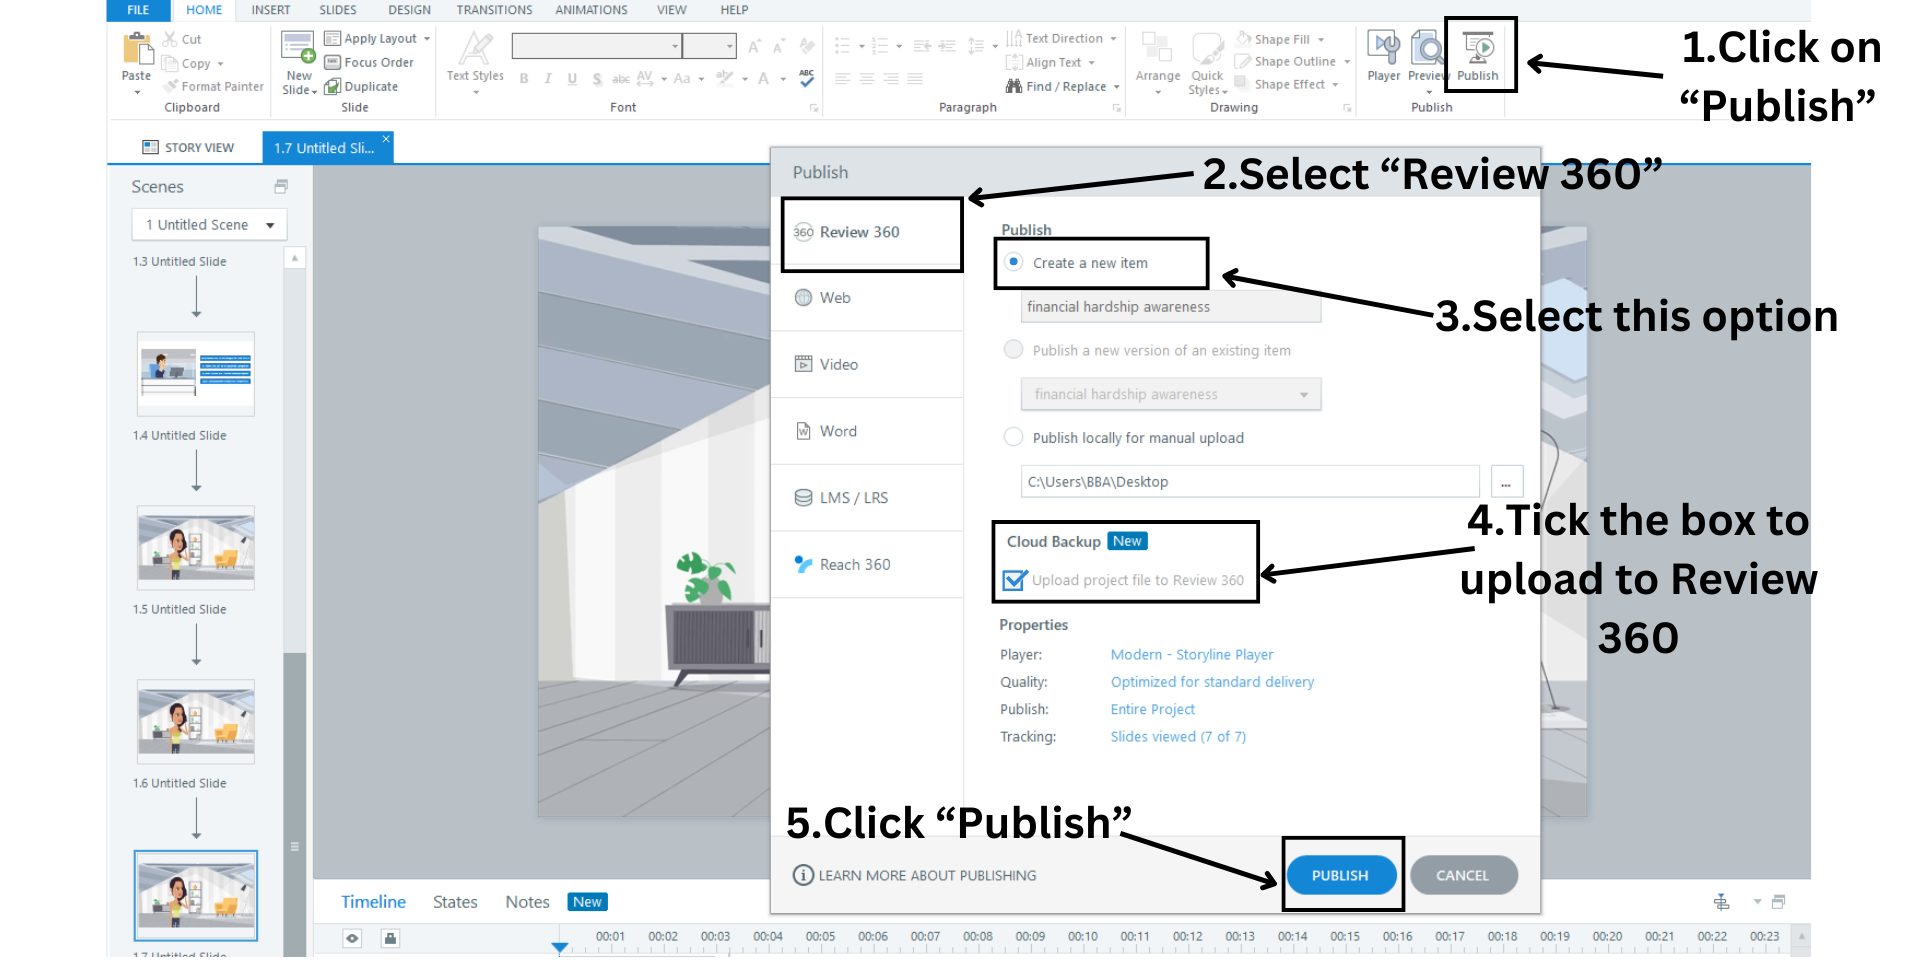
Task: Open the Player settings icon
Action: [x=1384, y=47]
